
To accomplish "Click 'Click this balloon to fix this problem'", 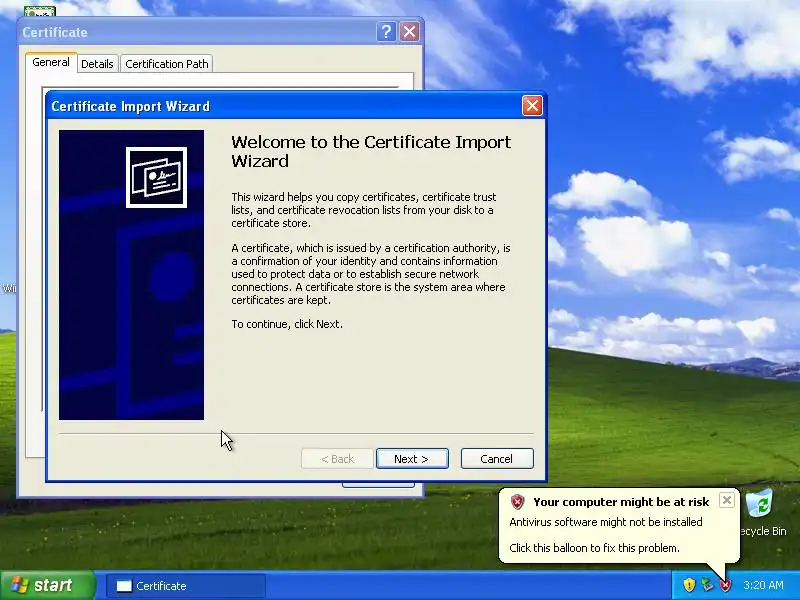I will click(594, 548).
